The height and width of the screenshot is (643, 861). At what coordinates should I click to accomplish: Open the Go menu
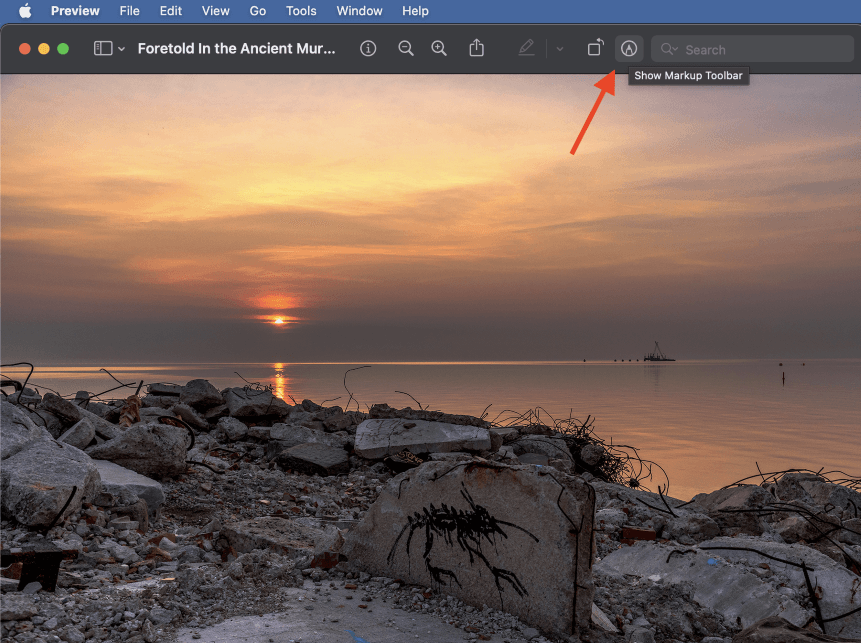[258, 10]
